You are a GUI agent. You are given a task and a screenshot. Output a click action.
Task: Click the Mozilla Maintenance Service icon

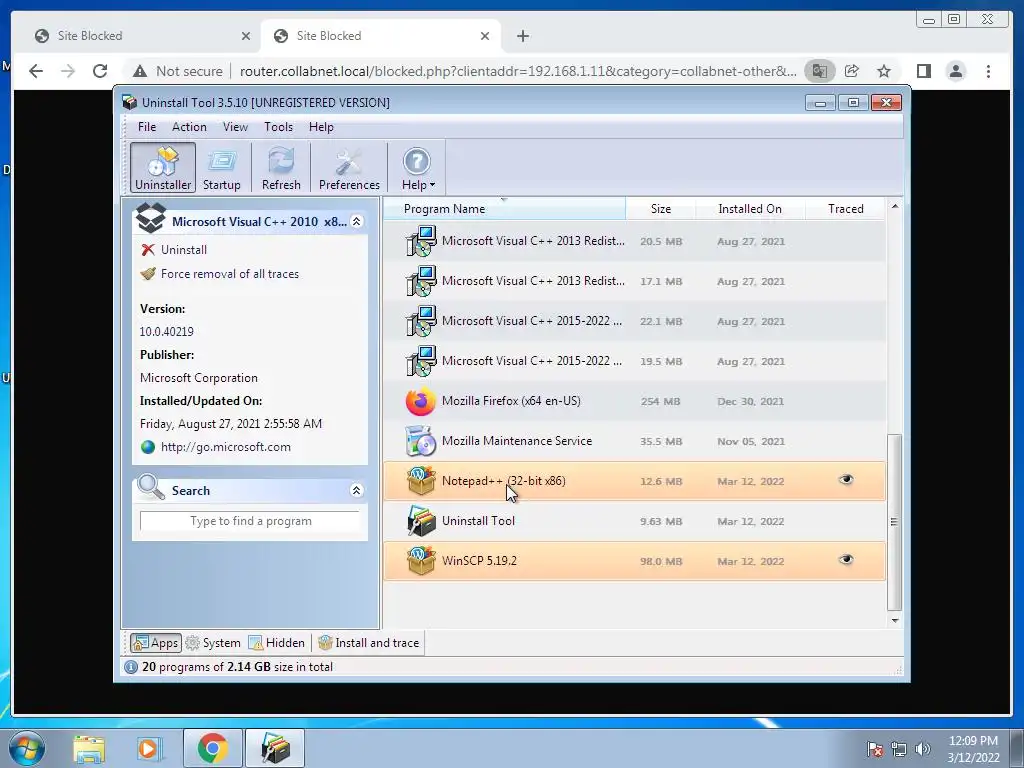tap(421, 441)
